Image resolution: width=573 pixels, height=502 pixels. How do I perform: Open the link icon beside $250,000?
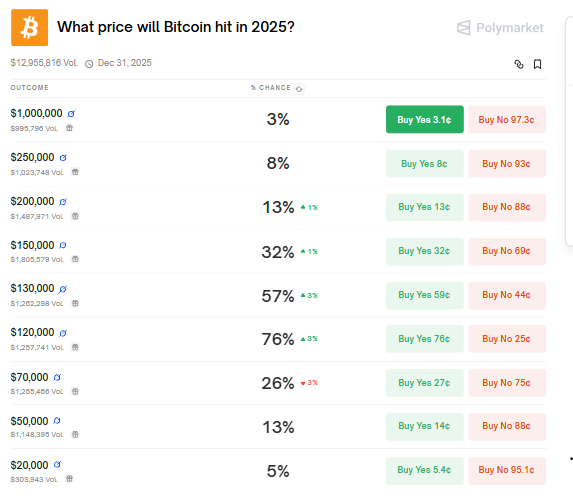point(63,157)
